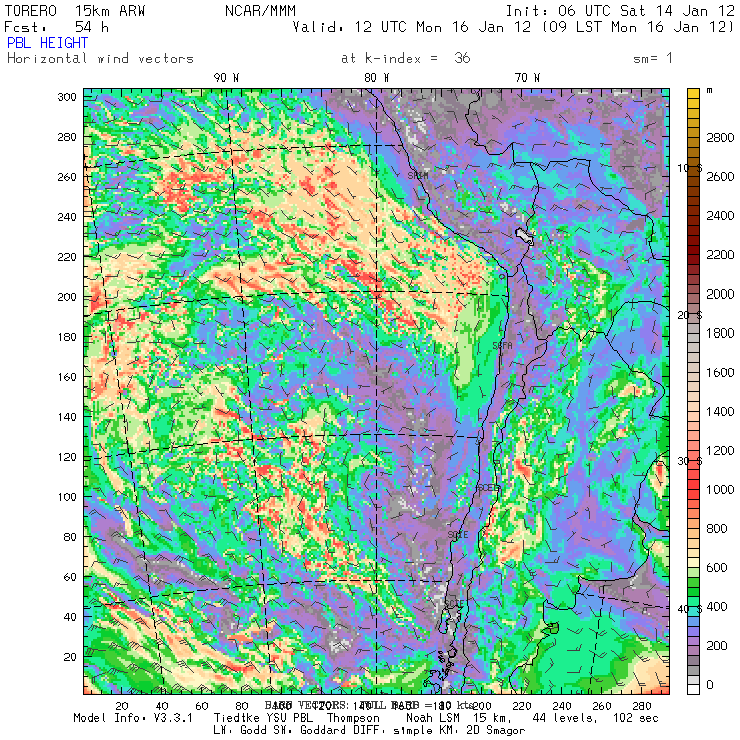Click the 'Horizontal wind vectors' label
The height and width of the screenshot is (740, 740).
[x=100, y=59]
